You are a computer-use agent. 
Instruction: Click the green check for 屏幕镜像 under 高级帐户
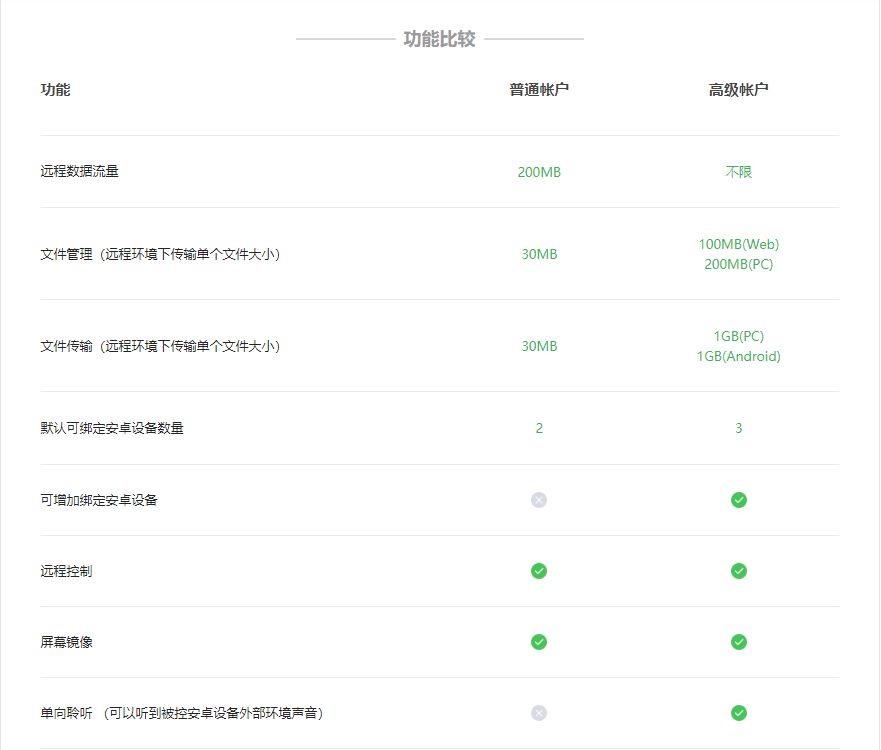pyautogui.click(x=739, y=642)
